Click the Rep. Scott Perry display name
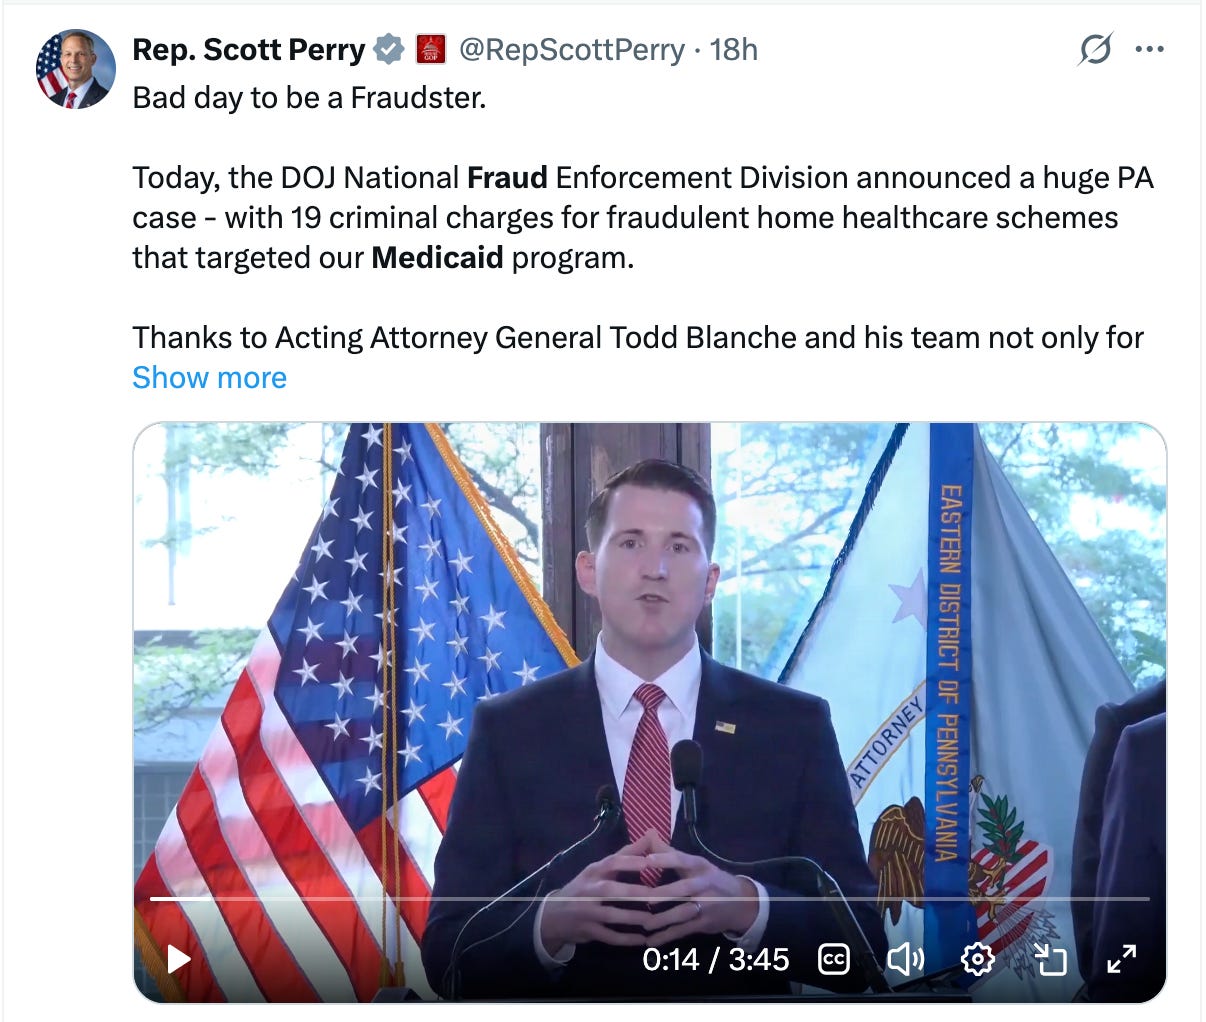1206x1022 pixels. click(249, 49)
